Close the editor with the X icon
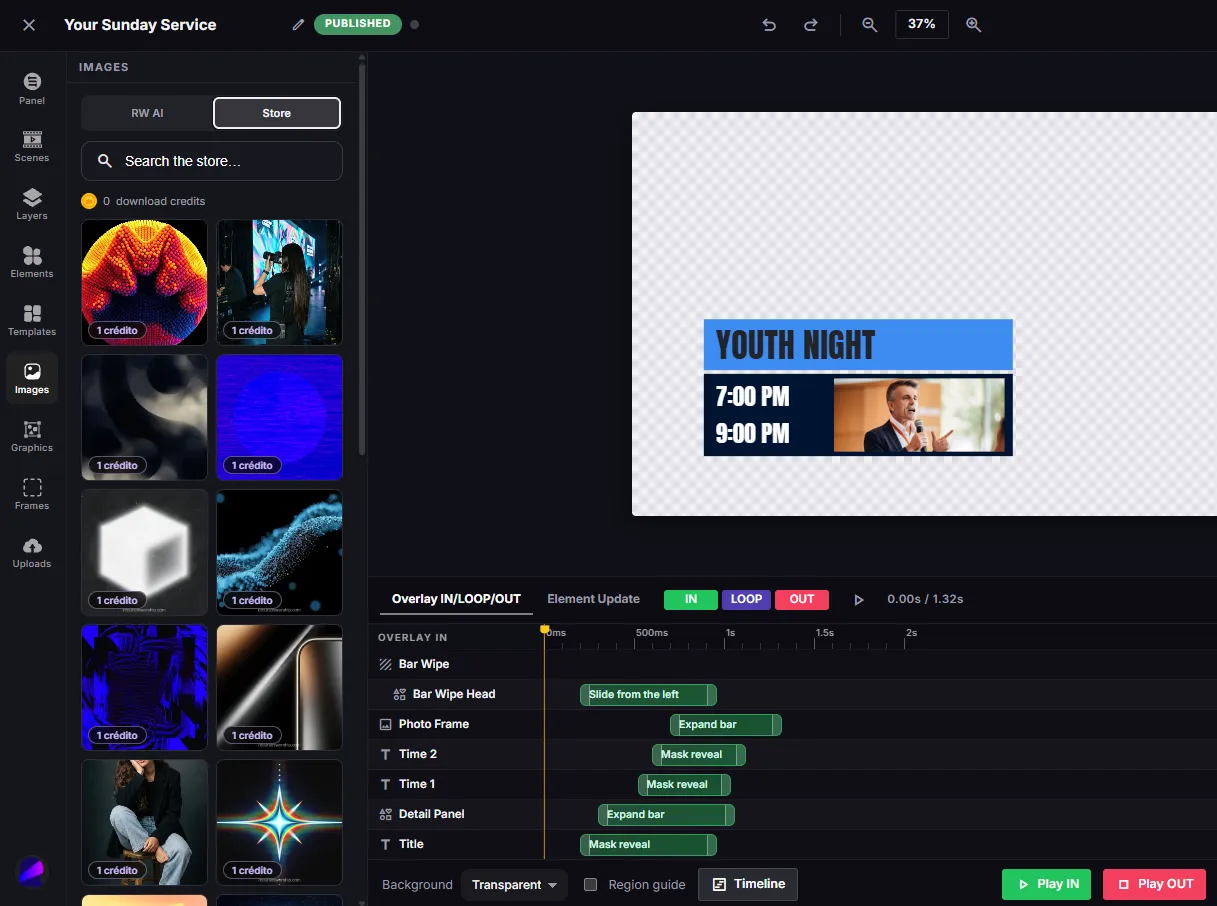This screenshot has width=1217, height=906. coord(29,25)
